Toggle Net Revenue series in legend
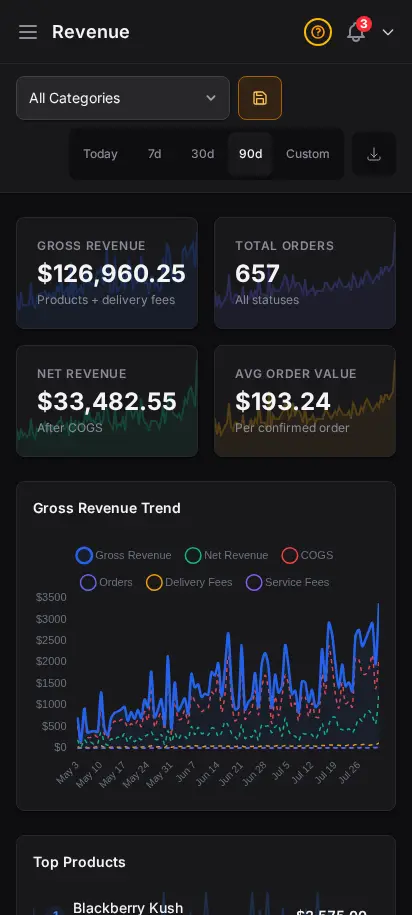 (226, 555)
